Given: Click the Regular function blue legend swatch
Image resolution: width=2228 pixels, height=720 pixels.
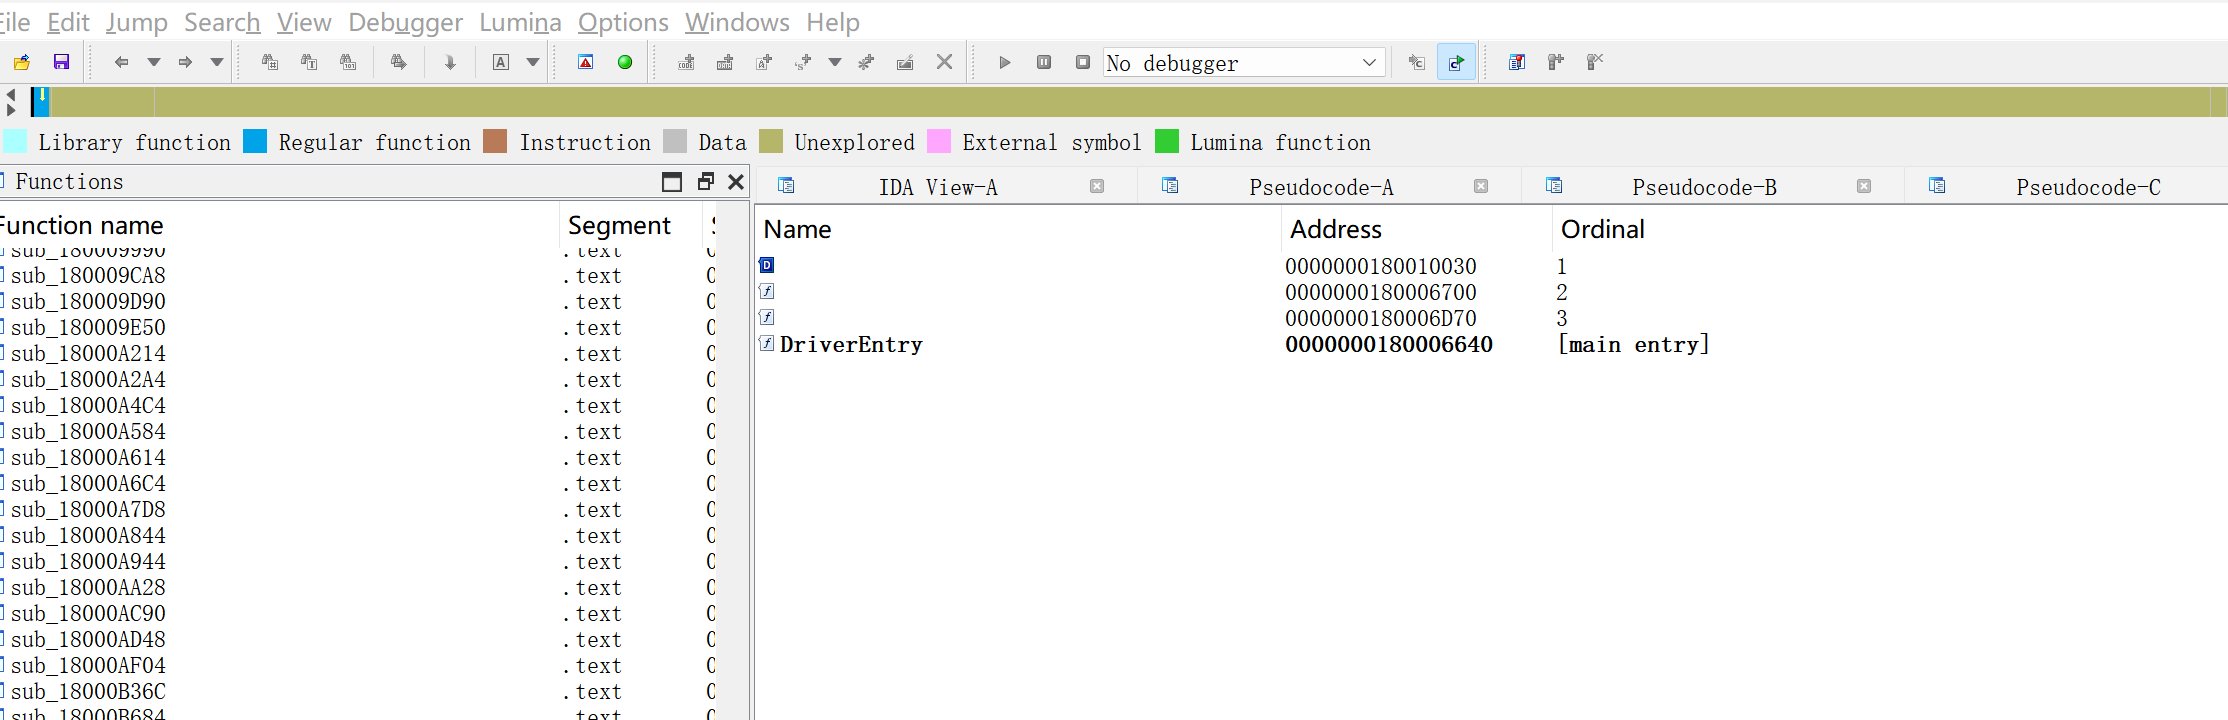Looking at the screenshot, I should click(x=255, y=141).
